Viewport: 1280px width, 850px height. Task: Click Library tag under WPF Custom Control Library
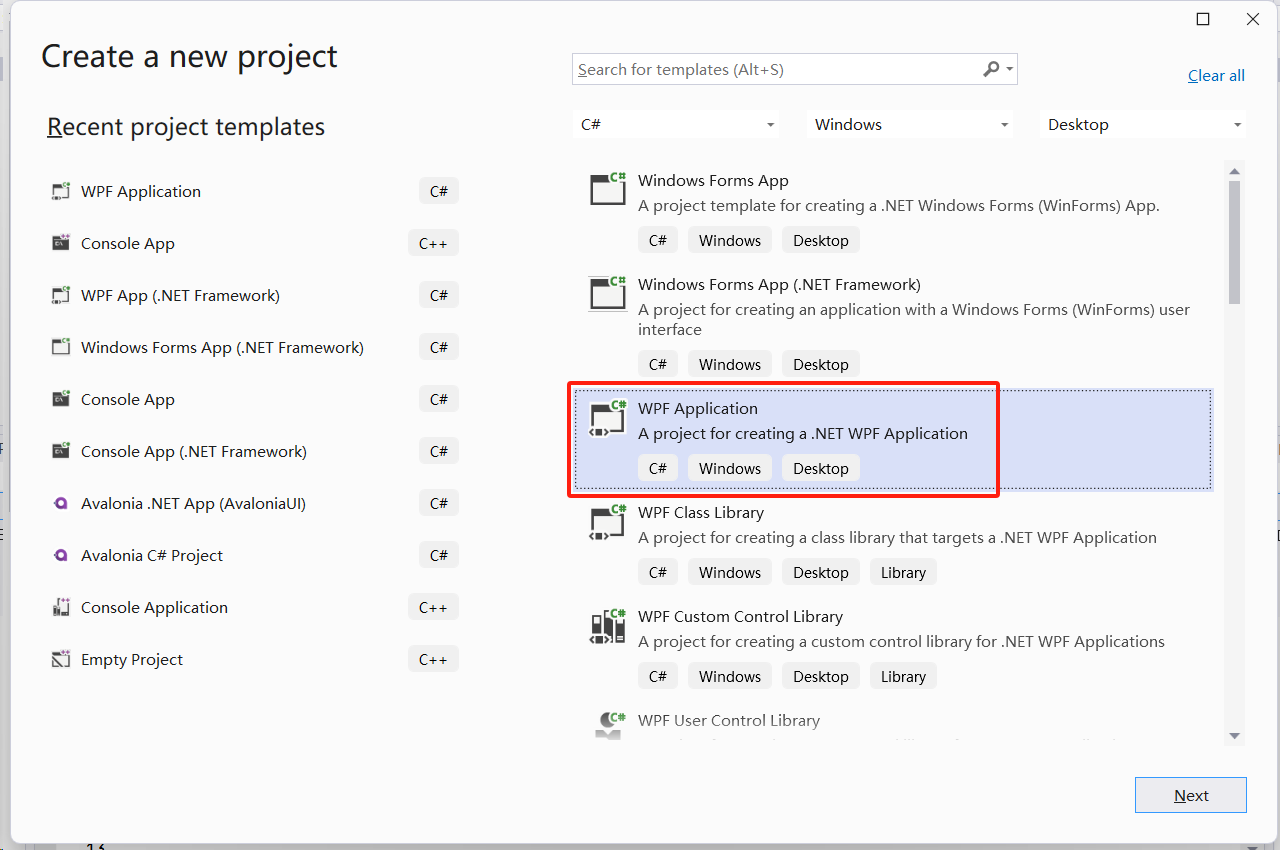point(903,676)
